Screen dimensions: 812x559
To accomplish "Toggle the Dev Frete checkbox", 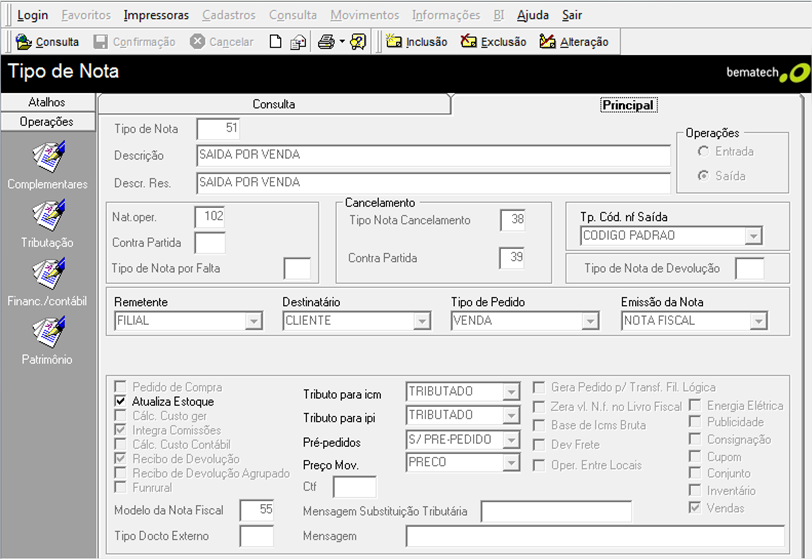I will click(539, 445).
